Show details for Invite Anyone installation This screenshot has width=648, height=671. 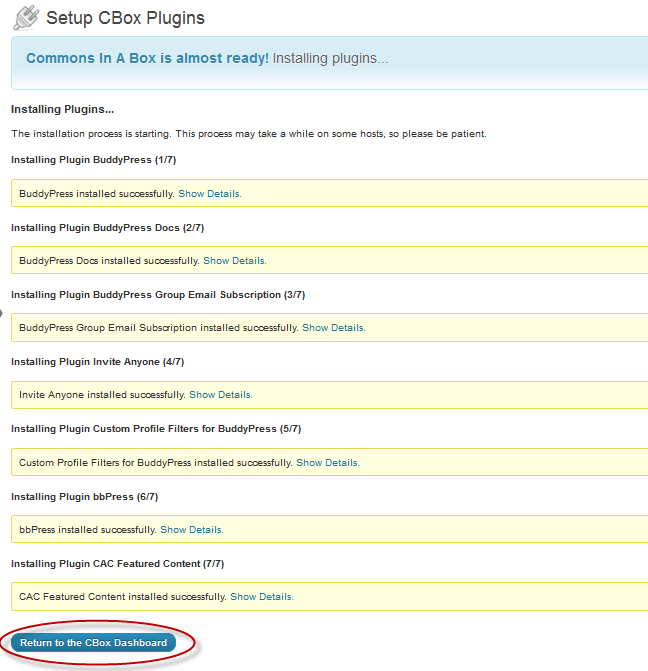(221, 395)
